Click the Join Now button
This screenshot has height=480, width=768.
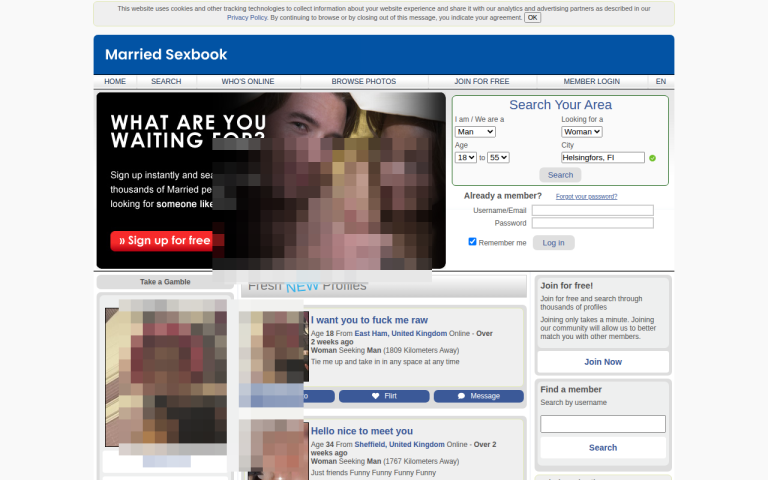pyautogui.click(x=603, y=362)
